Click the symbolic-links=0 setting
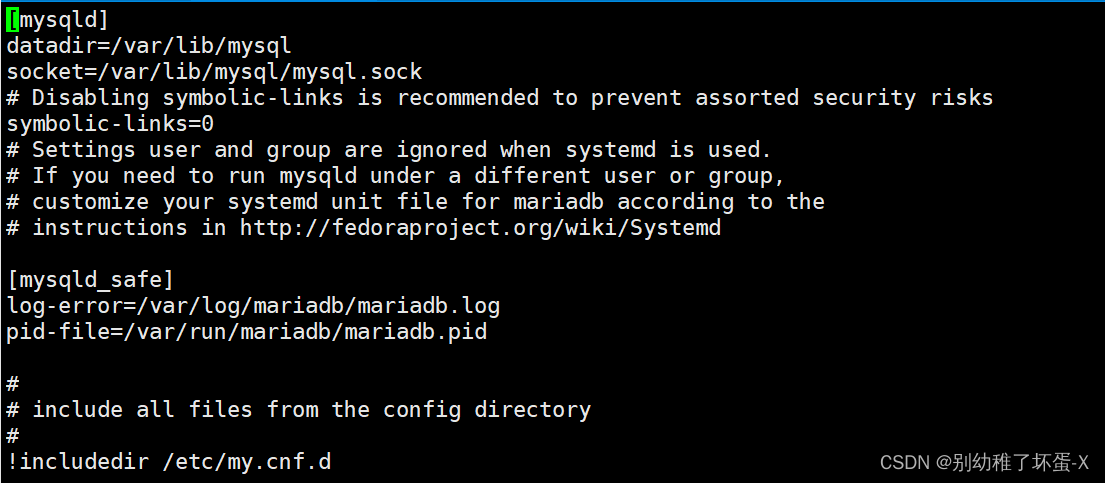The width and height of the screenshot is (1105, 483). pos(110,124)
